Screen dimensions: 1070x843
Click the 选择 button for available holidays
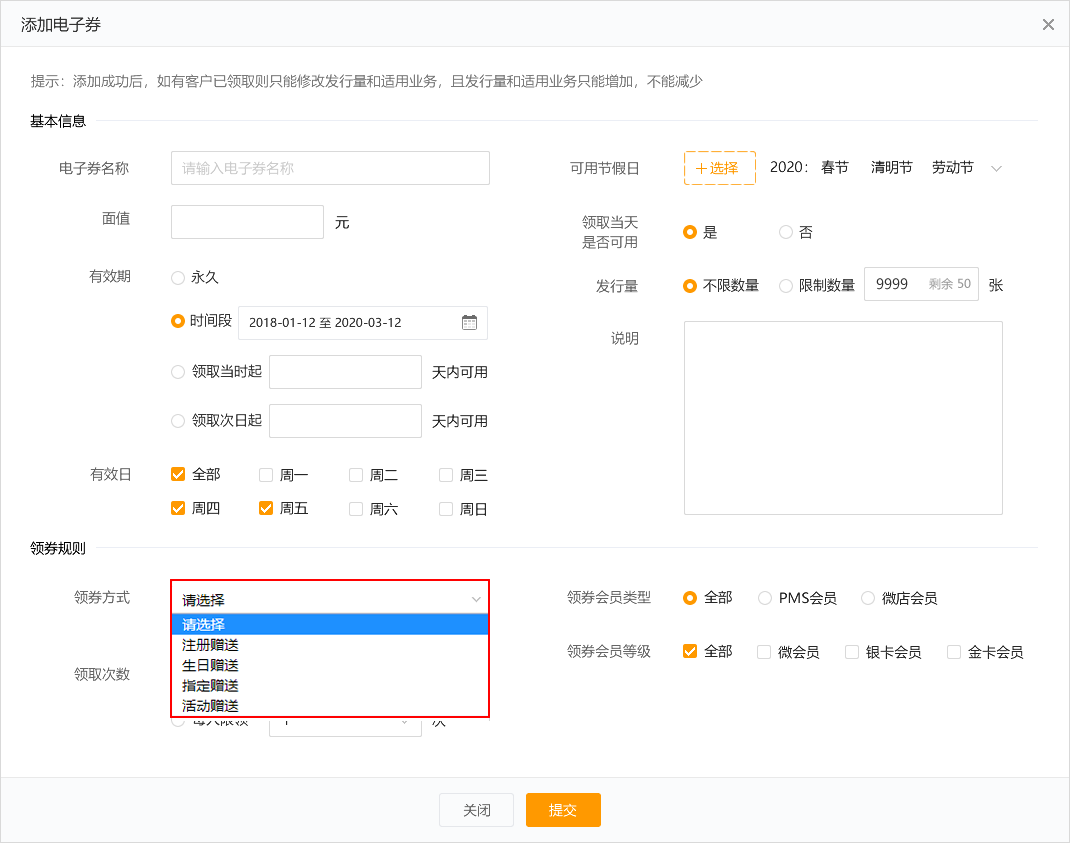[719, 168]
